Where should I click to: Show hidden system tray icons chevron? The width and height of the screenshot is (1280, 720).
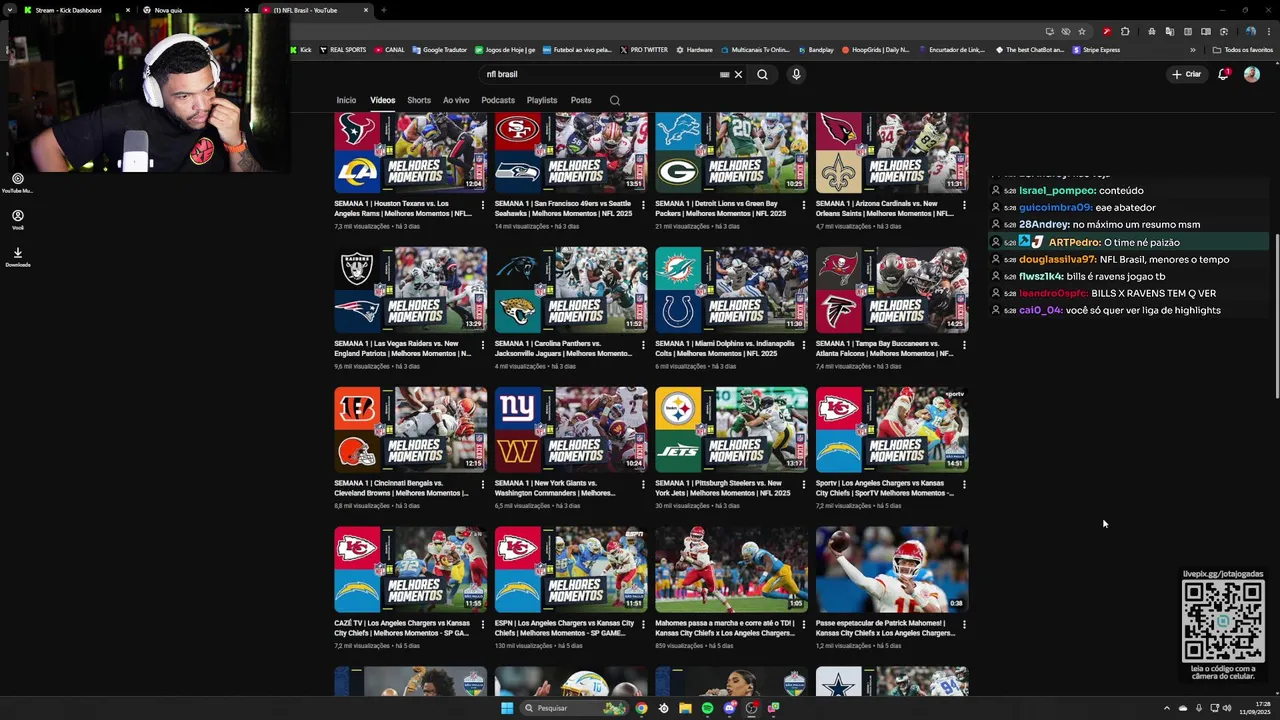pyautogui.click(x=1166, y=708)
